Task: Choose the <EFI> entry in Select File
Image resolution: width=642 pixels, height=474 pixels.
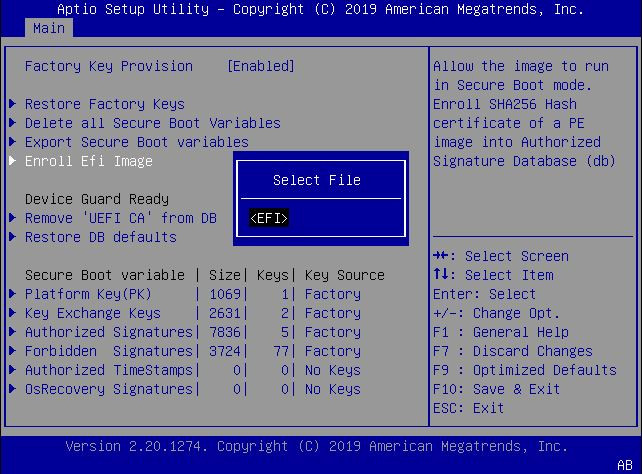Action: click(269, 218)
